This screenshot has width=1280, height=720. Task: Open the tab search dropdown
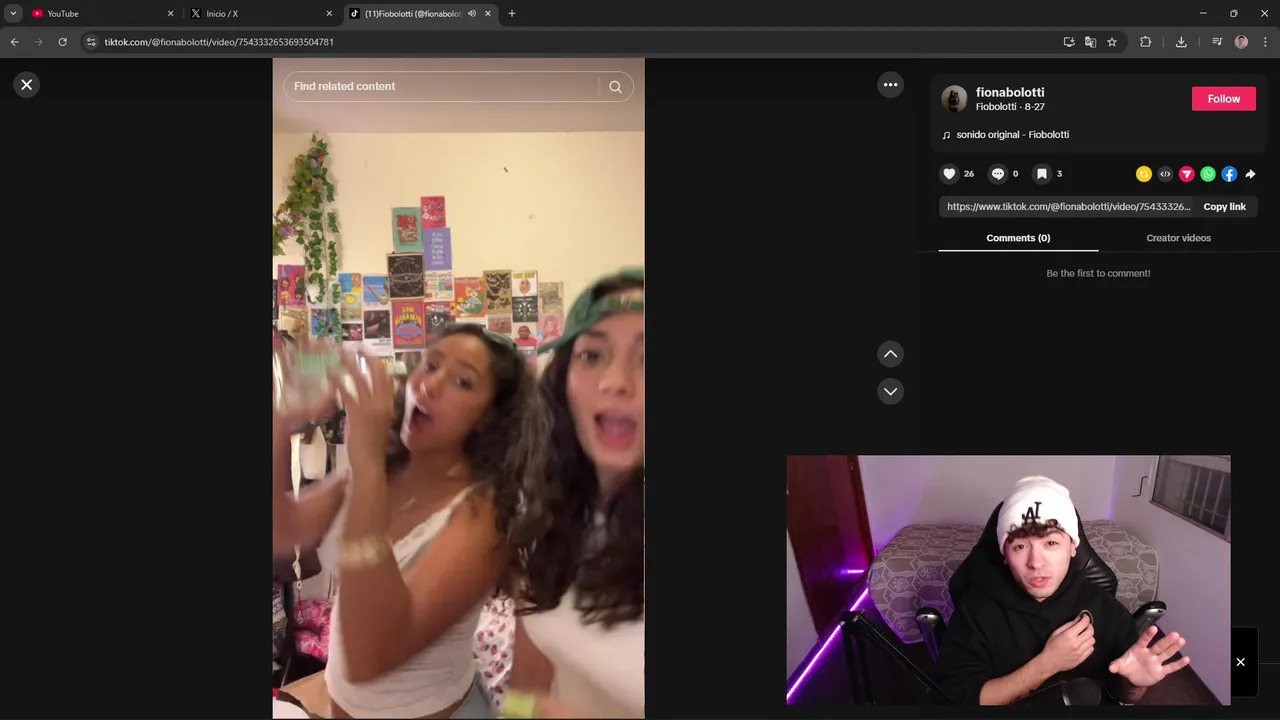(x=13, y=14)
